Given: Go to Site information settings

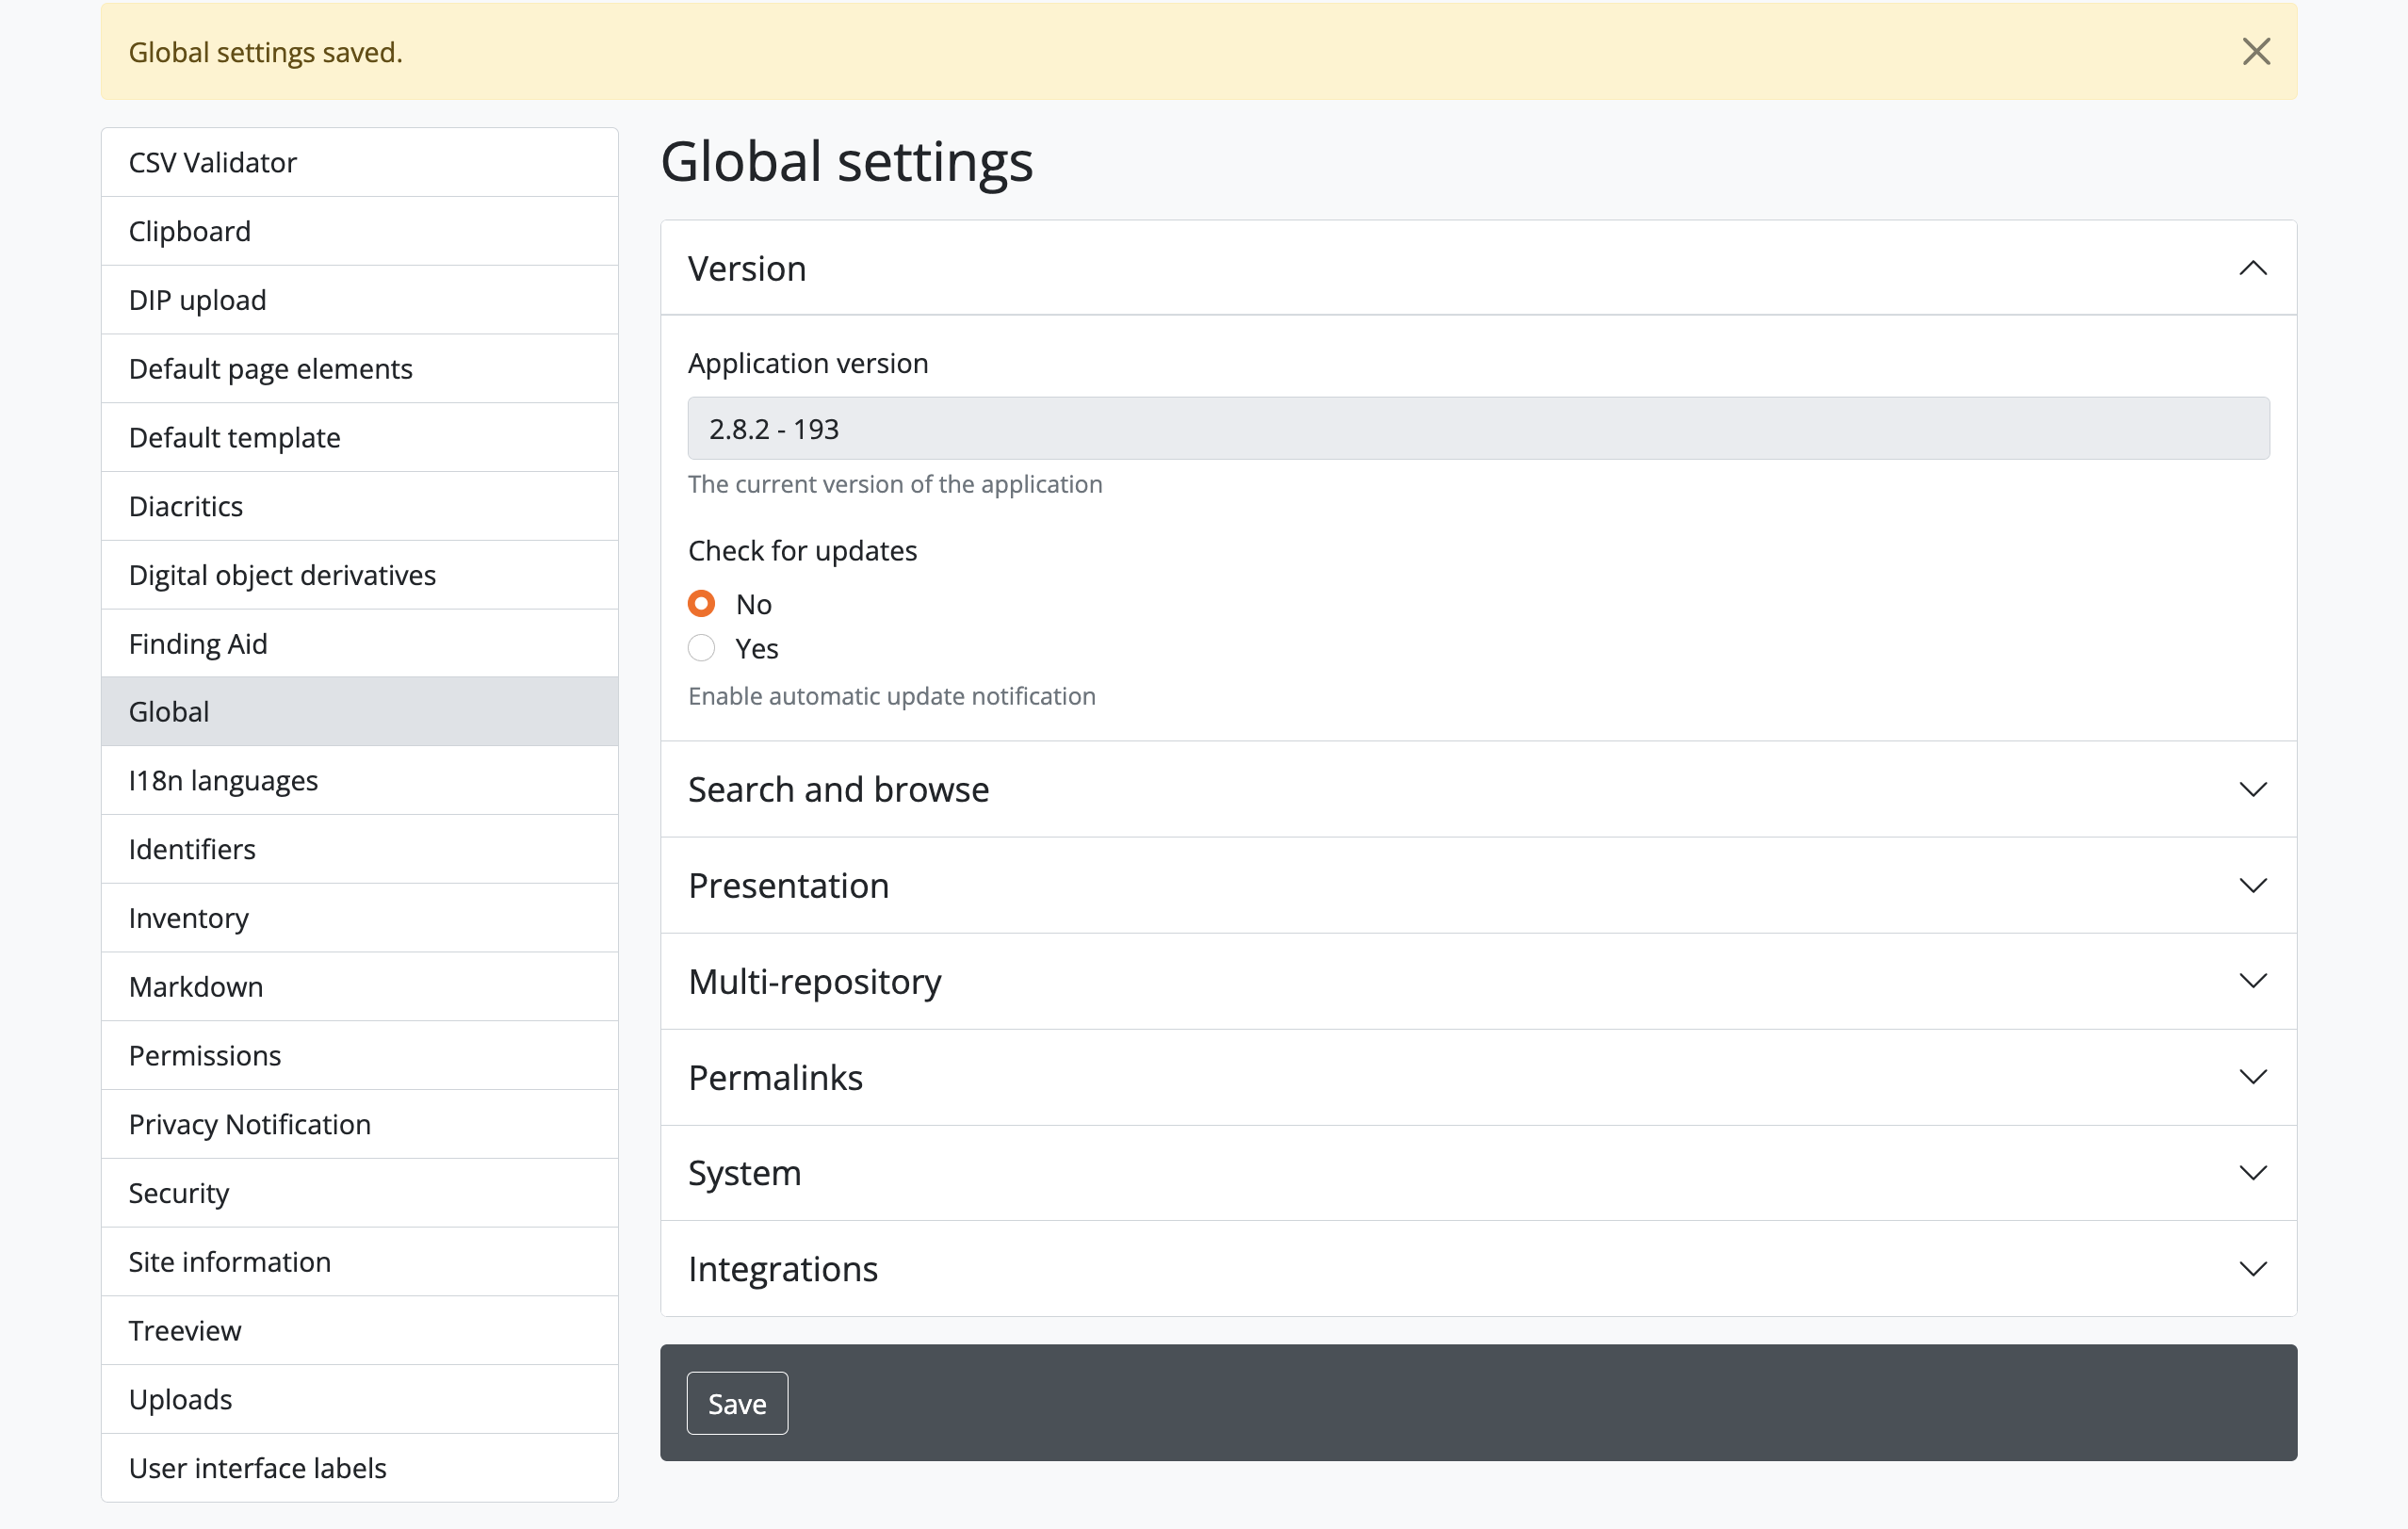Looking at the screenshot, I should pos(229,1261).
